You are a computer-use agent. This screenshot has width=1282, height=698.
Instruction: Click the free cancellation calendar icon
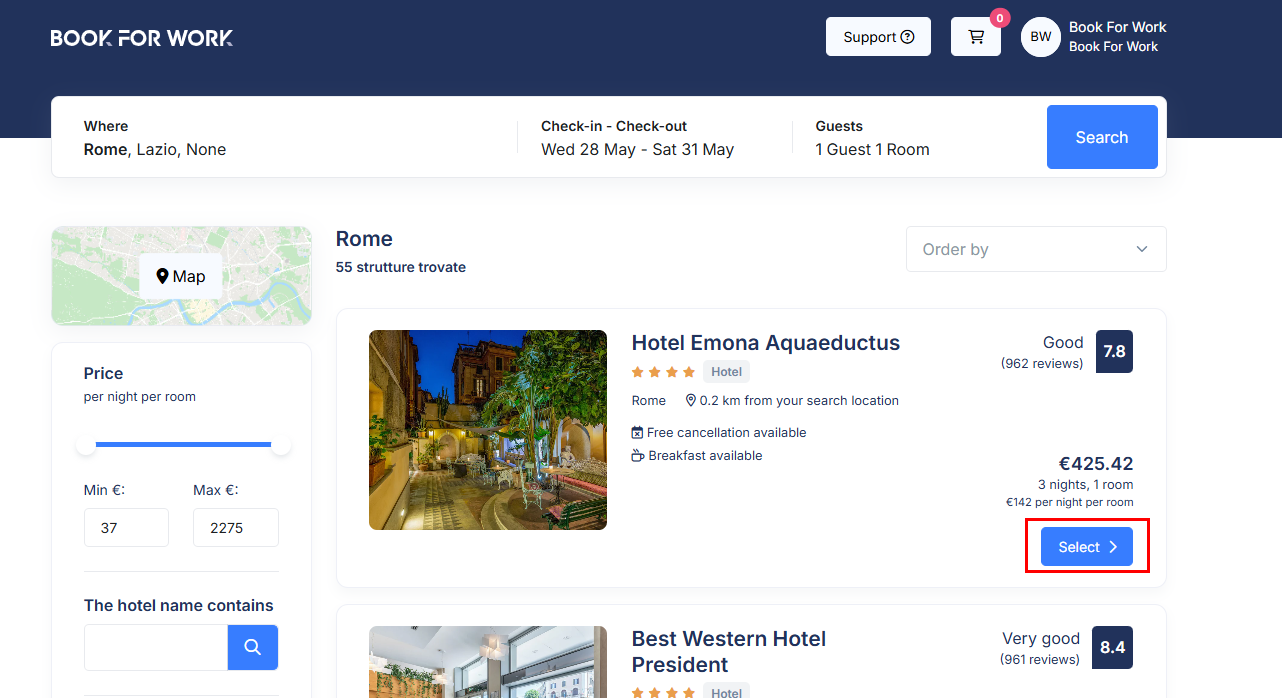[637, 433]
